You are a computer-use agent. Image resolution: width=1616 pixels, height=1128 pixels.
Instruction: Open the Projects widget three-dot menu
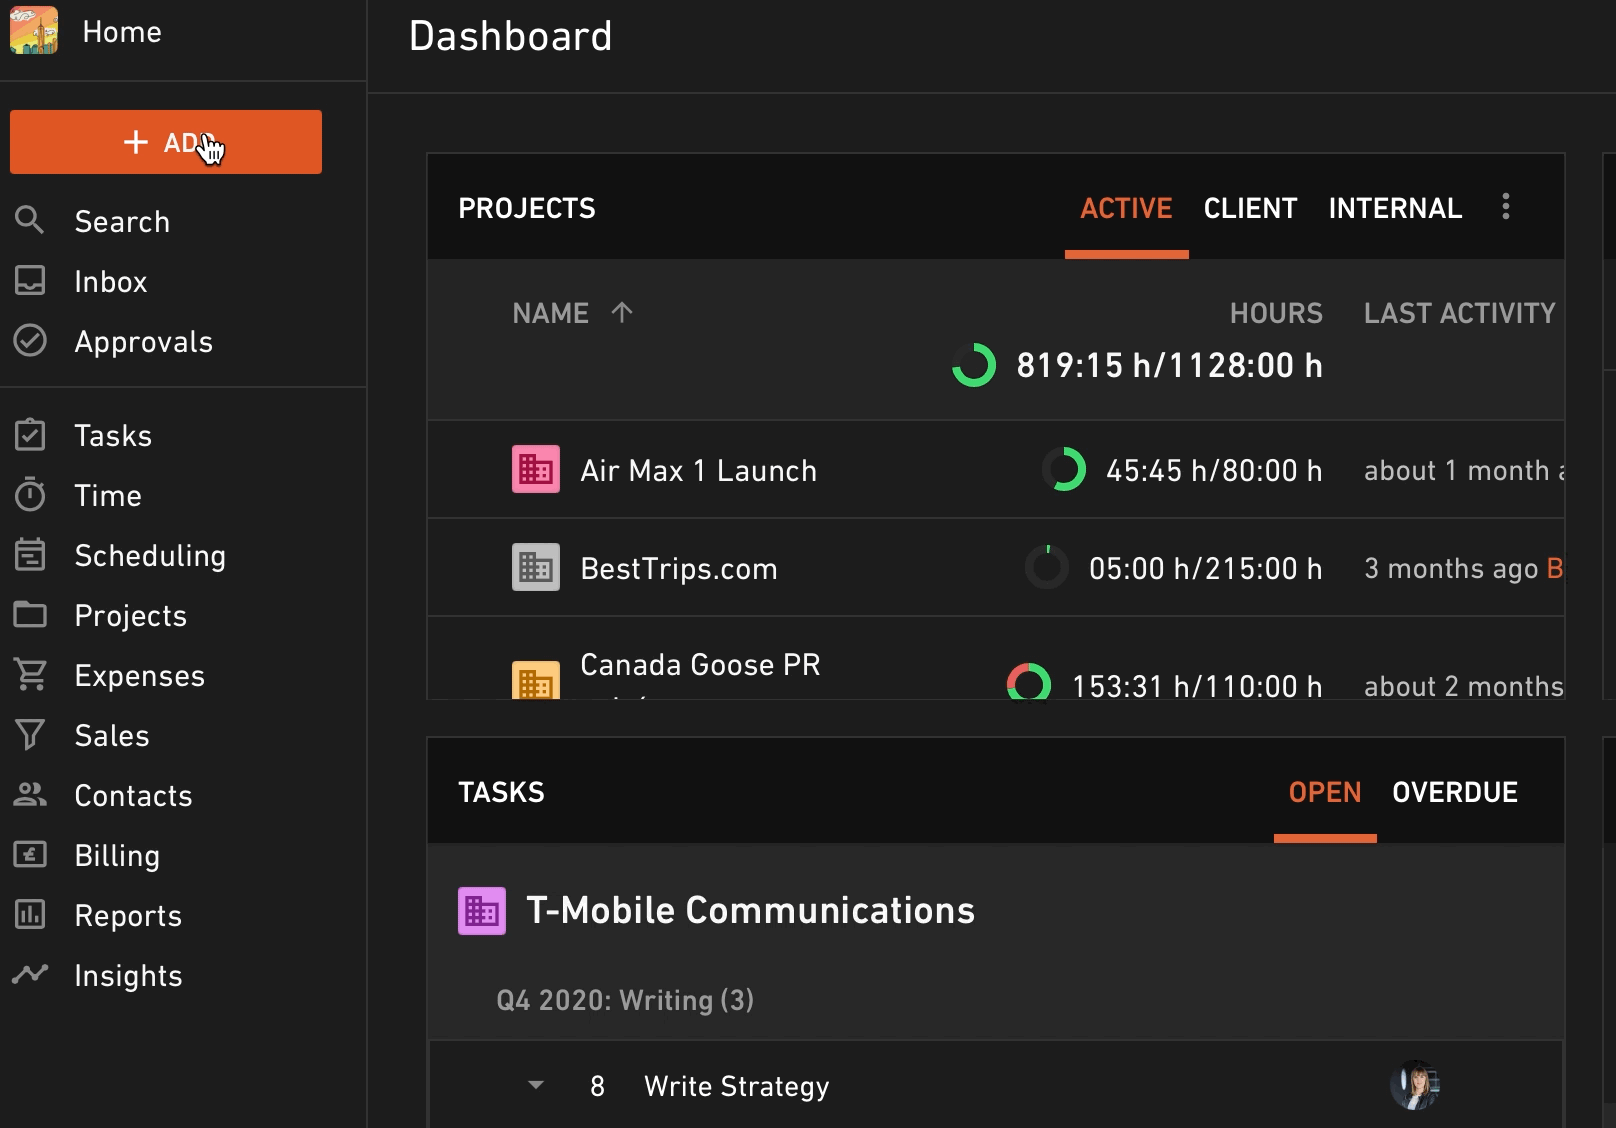click(1506, 207)
